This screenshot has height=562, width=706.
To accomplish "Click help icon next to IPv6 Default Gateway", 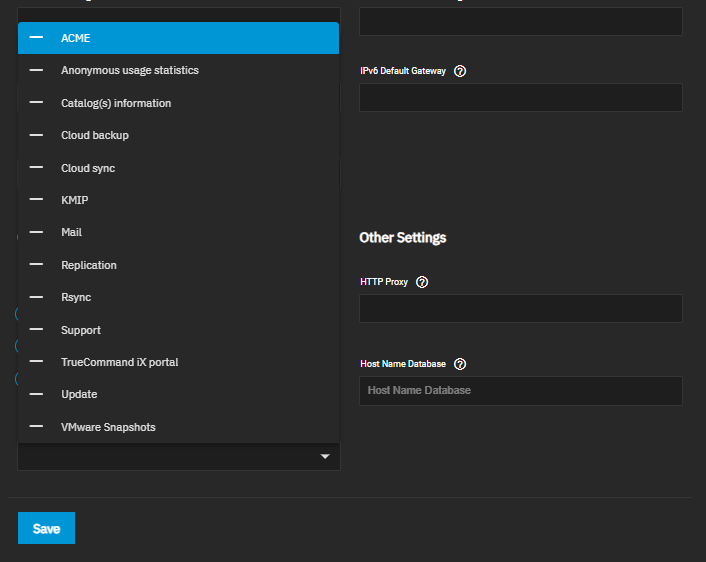I will click(460, 71).
